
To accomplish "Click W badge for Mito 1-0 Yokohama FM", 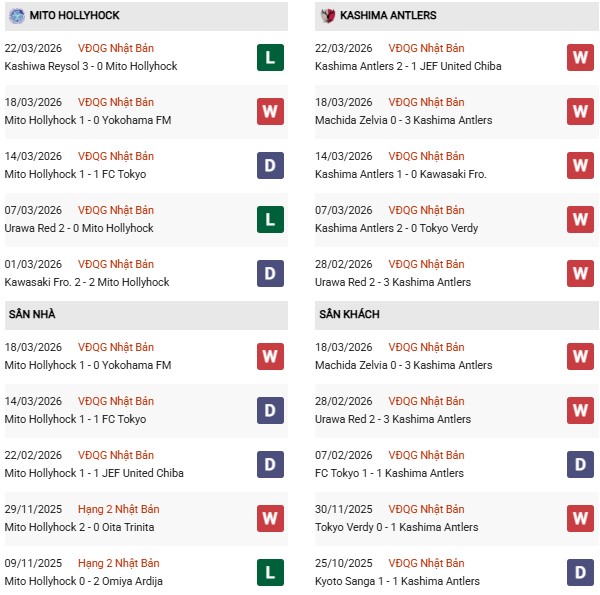I will pyautogui.click(x=270, y=111).
